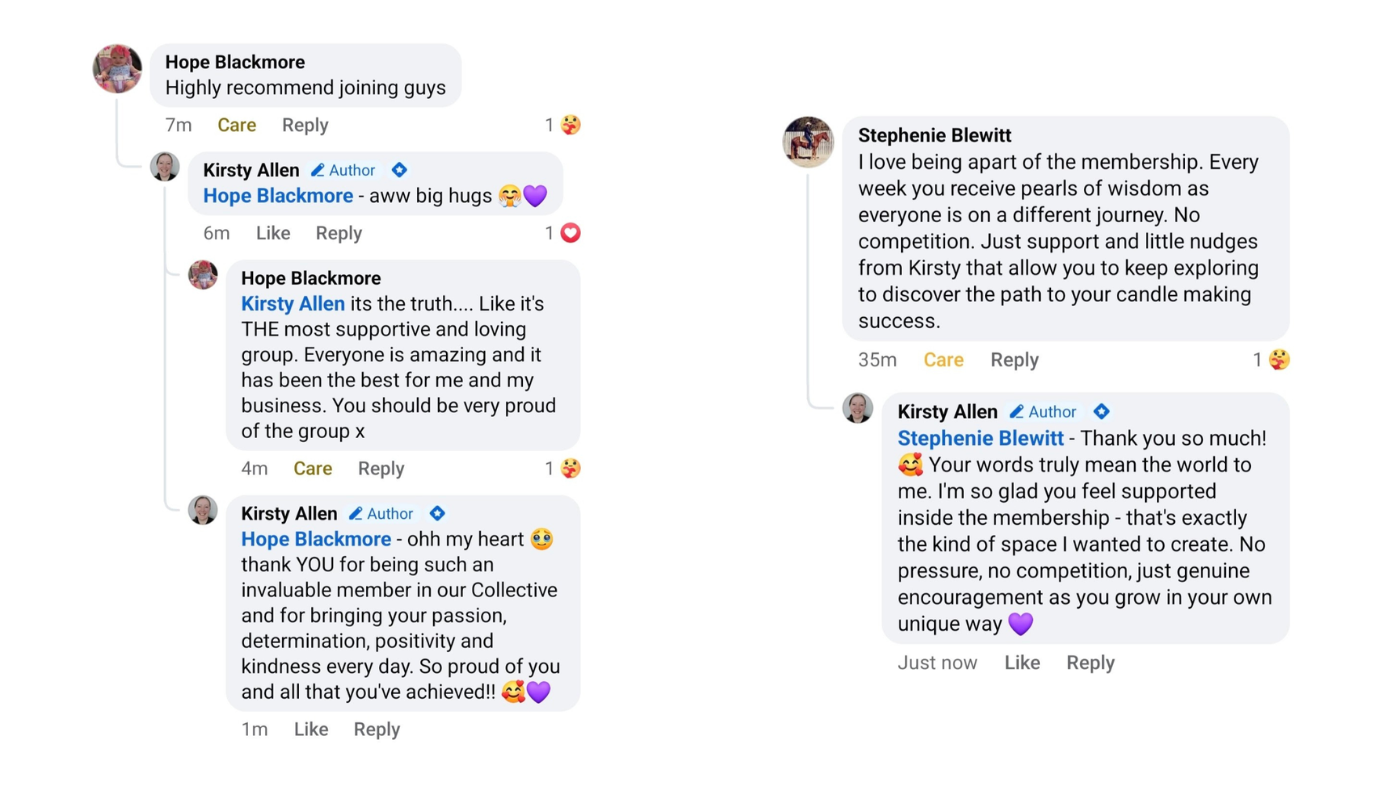The image size is (1400, 790).
Task: Click the '35m' timestamp on Stephenie's comment
Action: tap(877, 360)
